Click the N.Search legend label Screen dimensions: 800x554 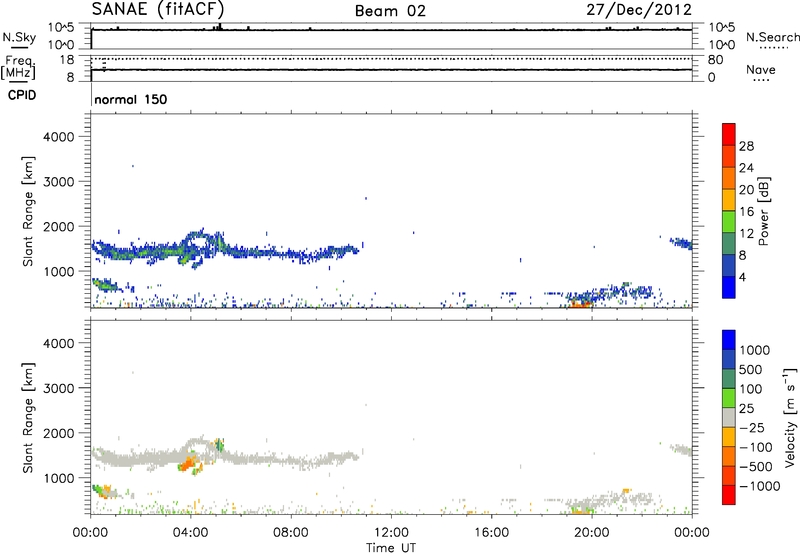[x=772, y=37]
